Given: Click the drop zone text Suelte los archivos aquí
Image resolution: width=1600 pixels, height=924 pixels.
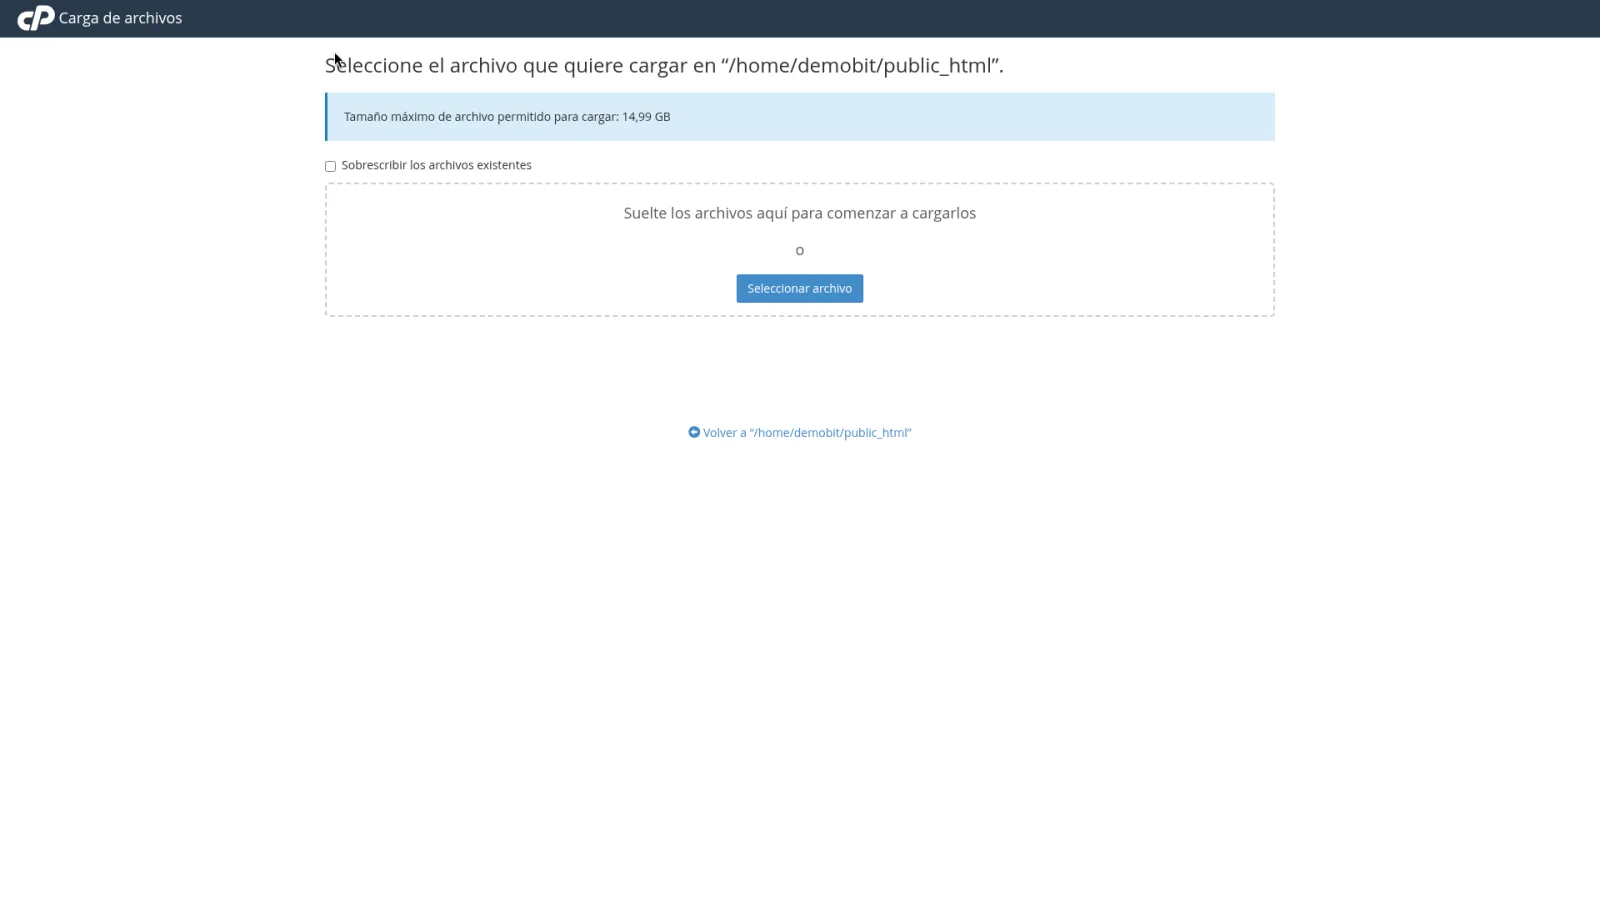Looking at the screenshot, I should point(799,213).
